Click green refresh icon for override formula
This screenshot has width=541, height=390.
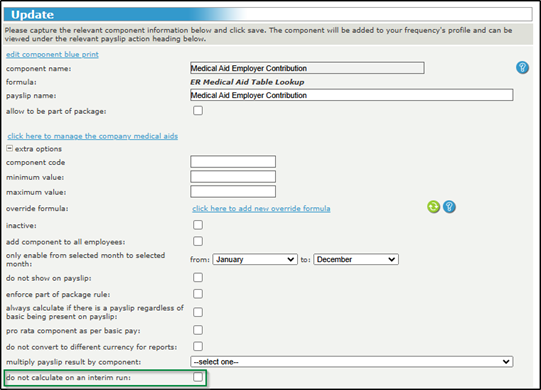[x=433, y=207]
